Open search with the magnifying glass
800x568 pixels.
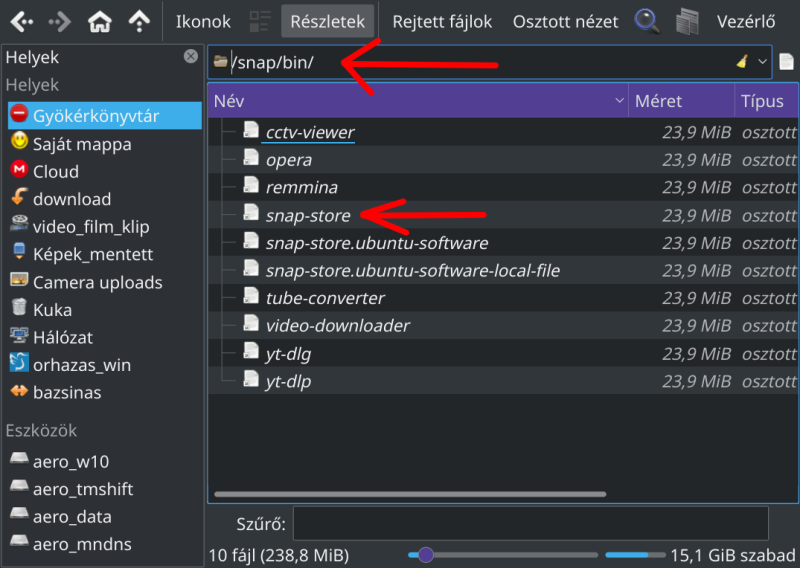[647, 22]
